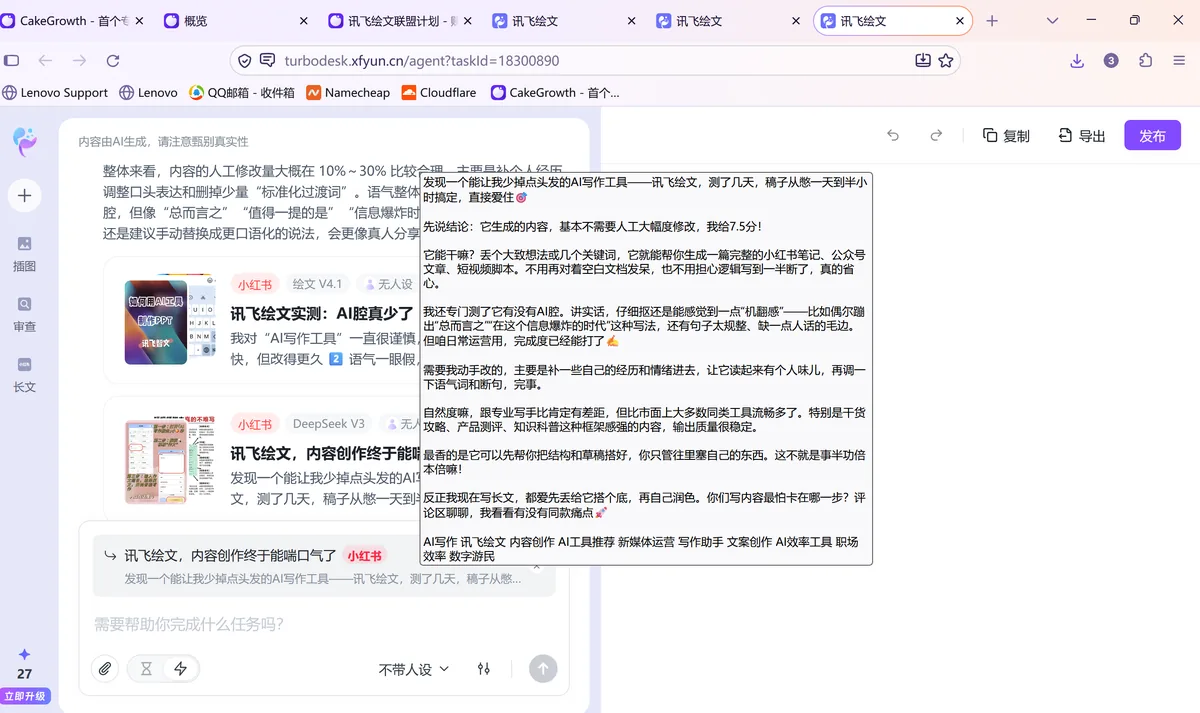Select the hourglass deep-thinking mode
This screenshot has width=1200, height=713.
[x=146, y=669]
